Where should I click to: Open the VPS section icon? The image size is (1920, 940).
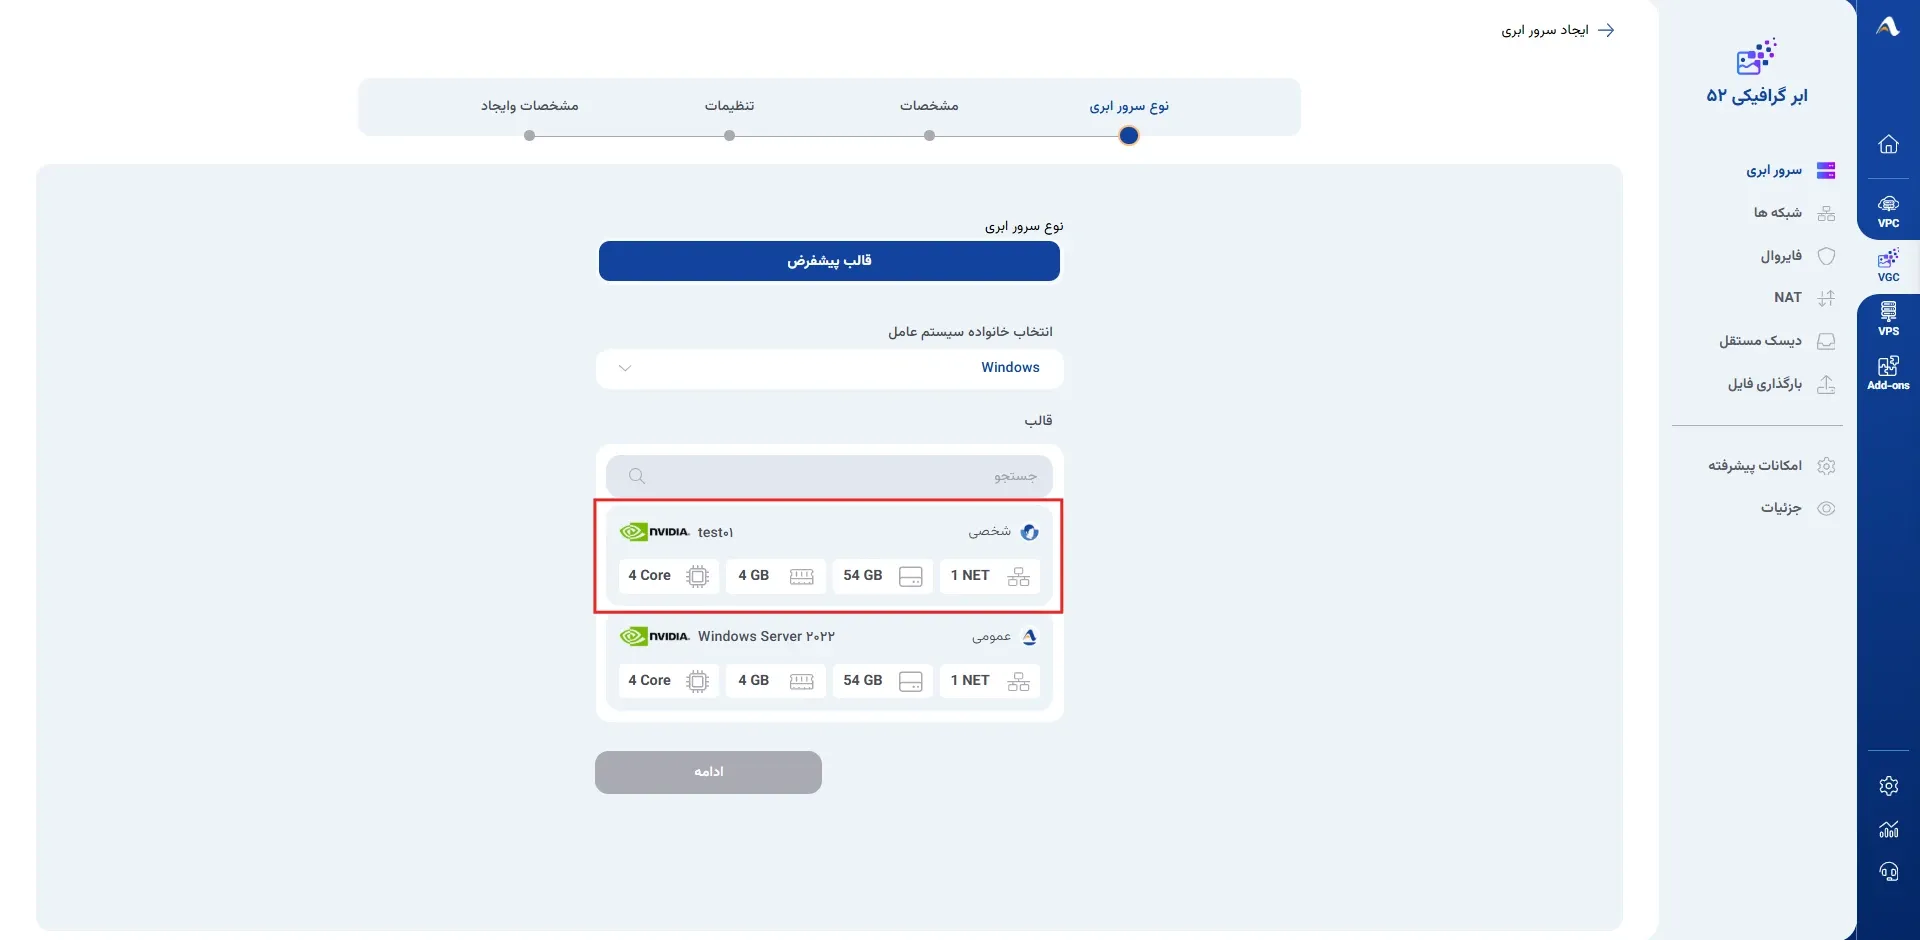(1888, 319)
